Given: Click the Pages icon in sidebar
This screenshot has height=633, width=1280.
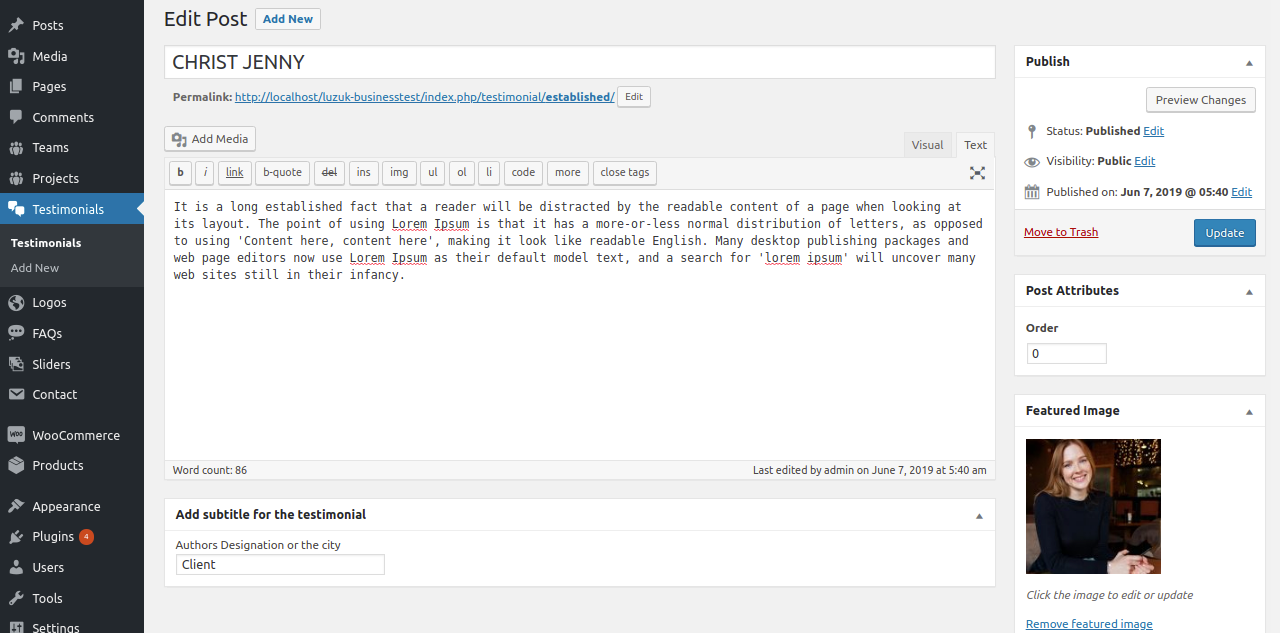Looking at the screenshot, I should (16, 86).
